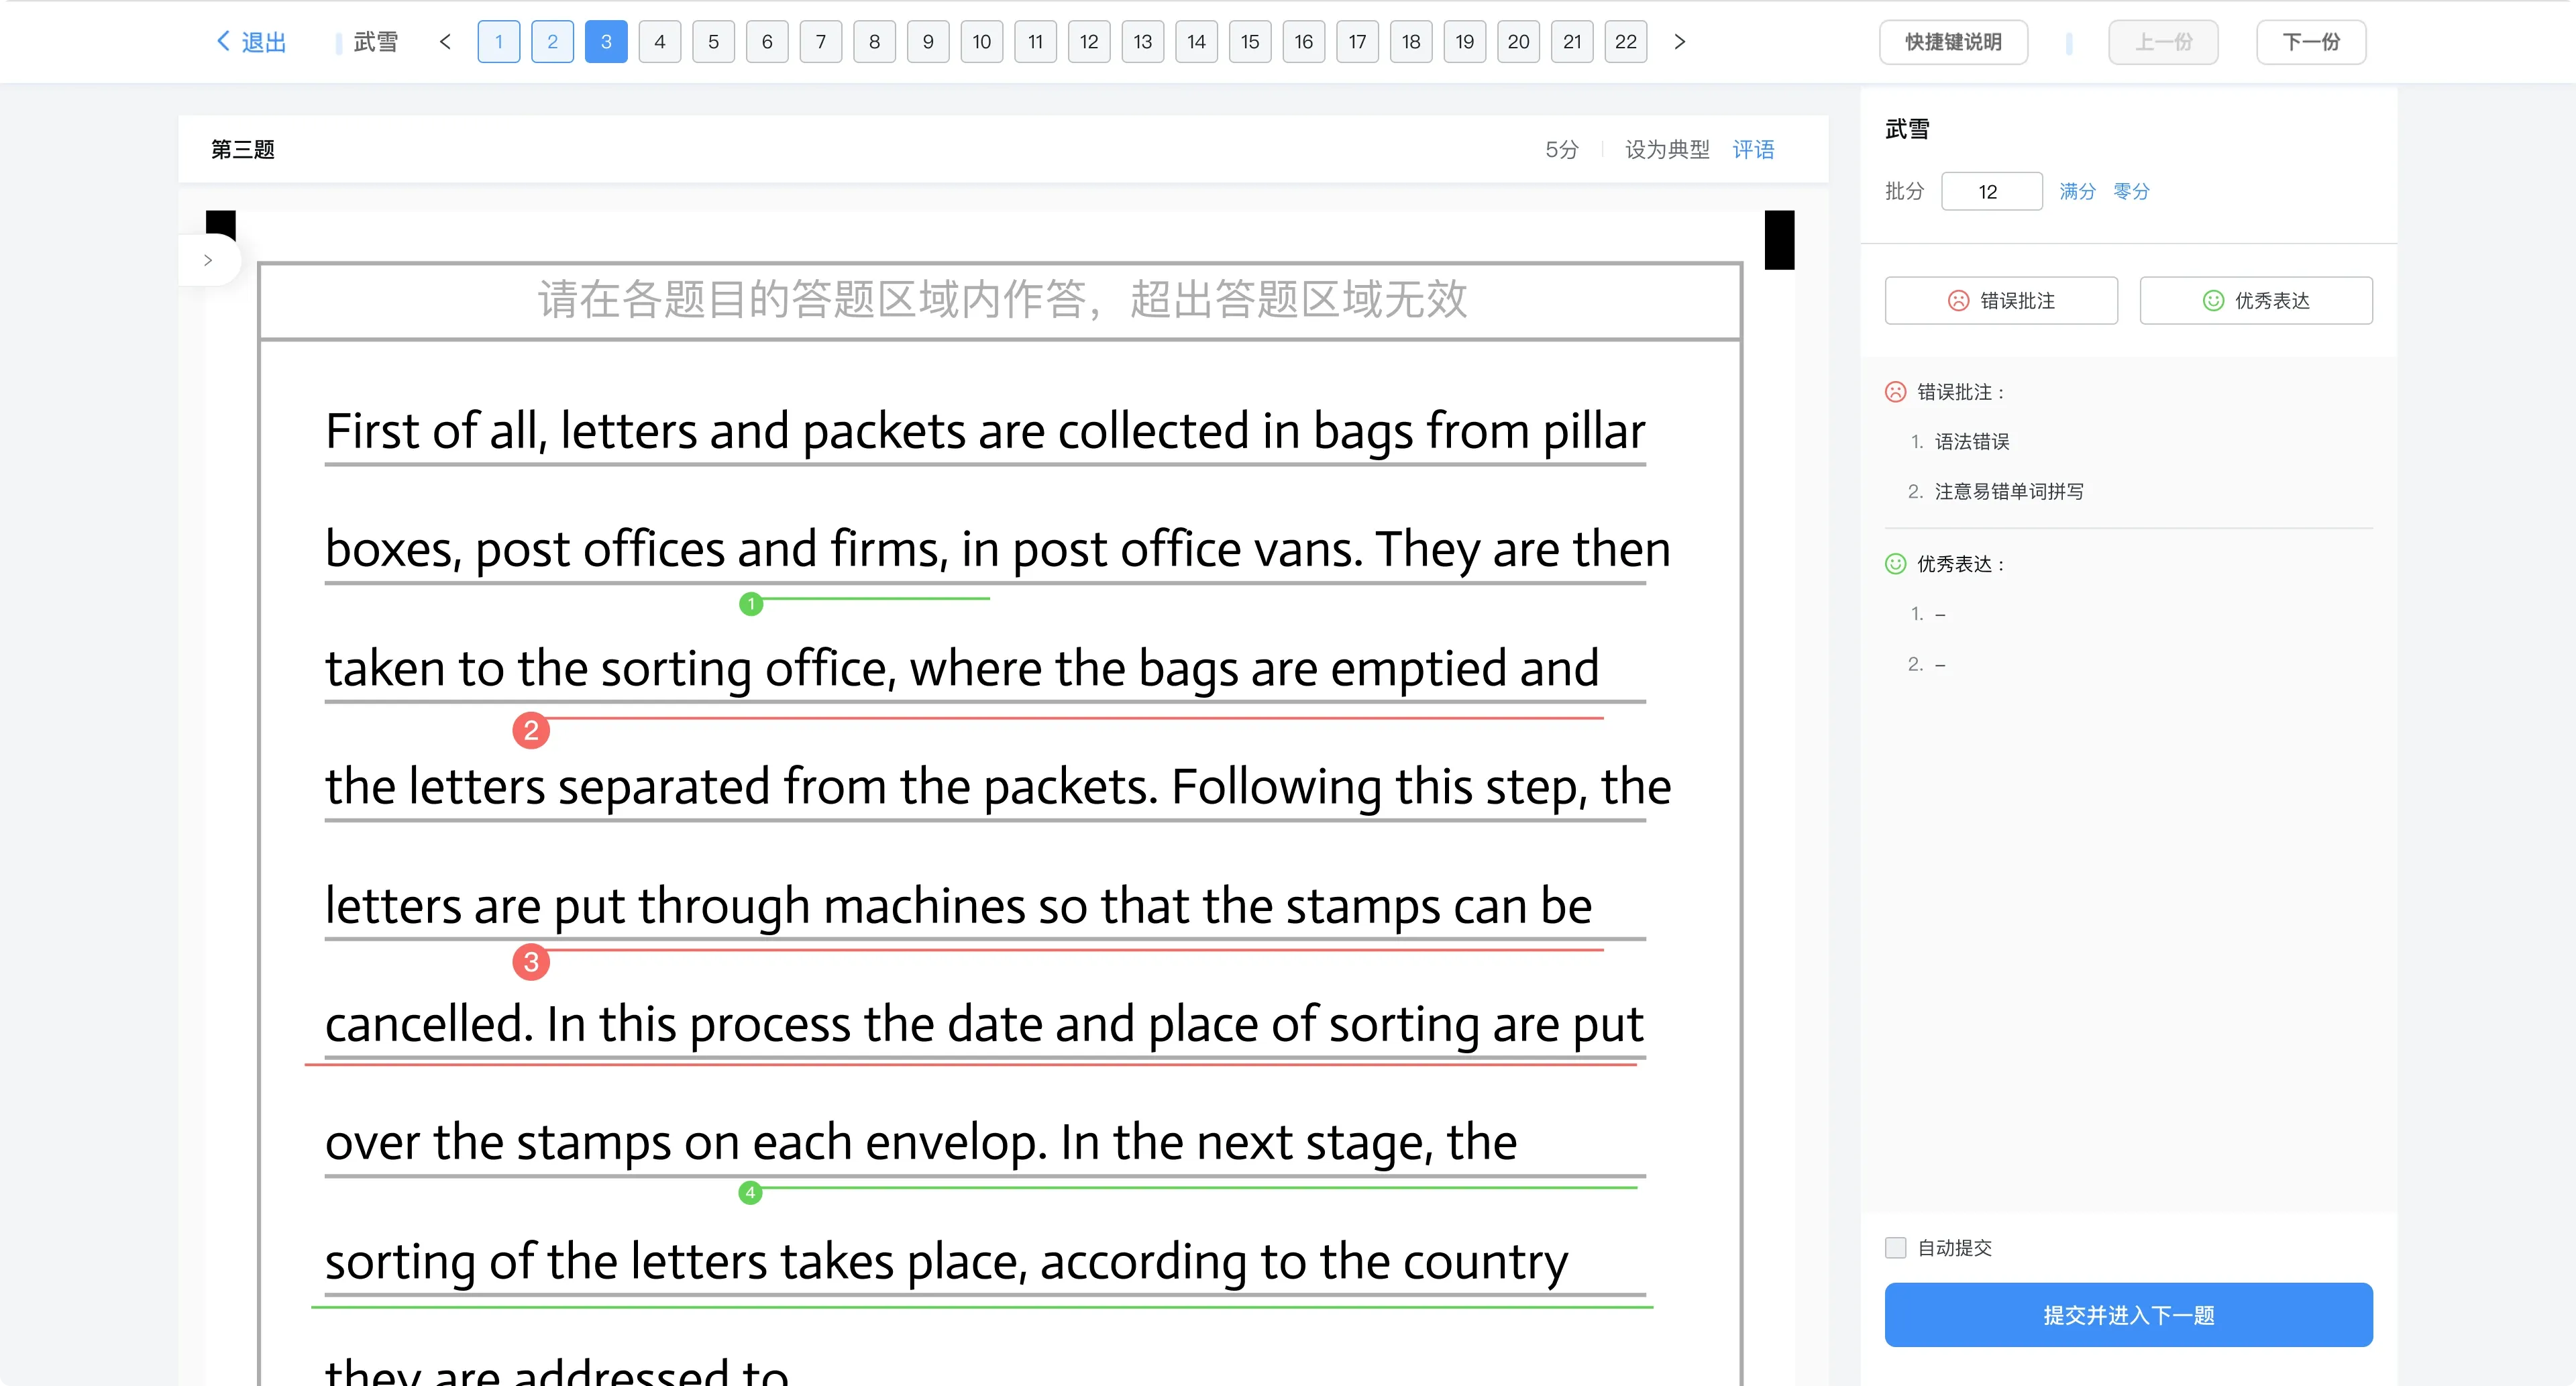Switch to question 2
This screenshot has height=1386, width=2576.
552,41
